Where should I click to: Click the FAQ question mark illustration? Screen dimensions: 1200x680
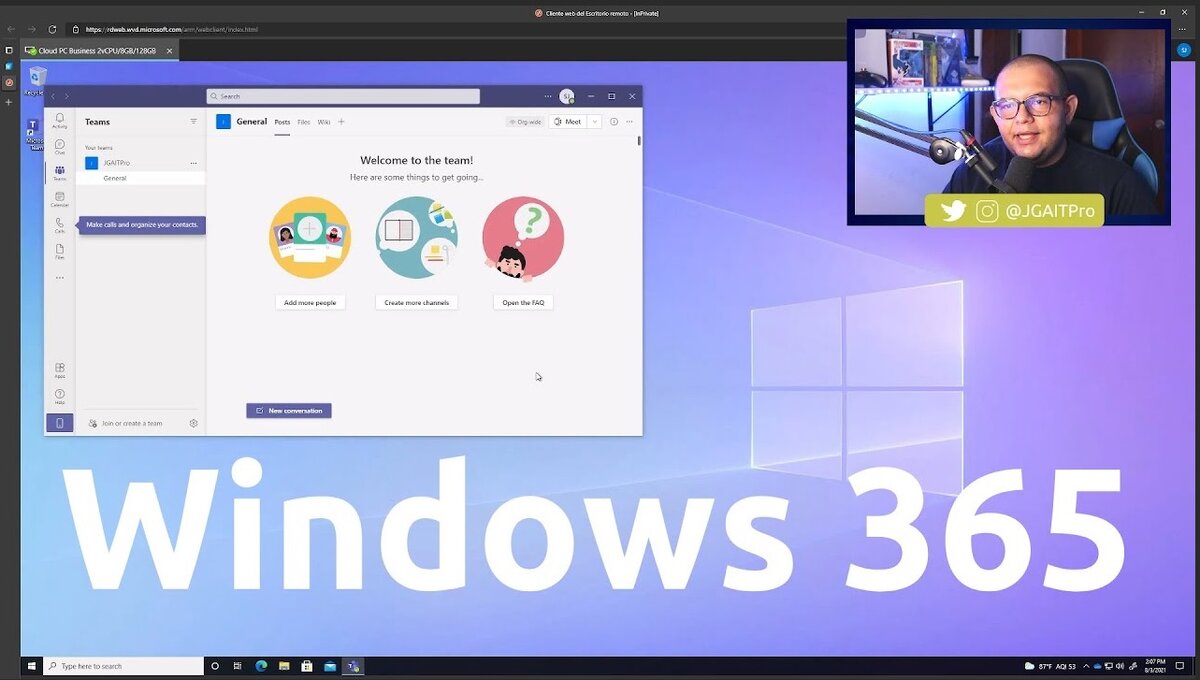point(523,238)
